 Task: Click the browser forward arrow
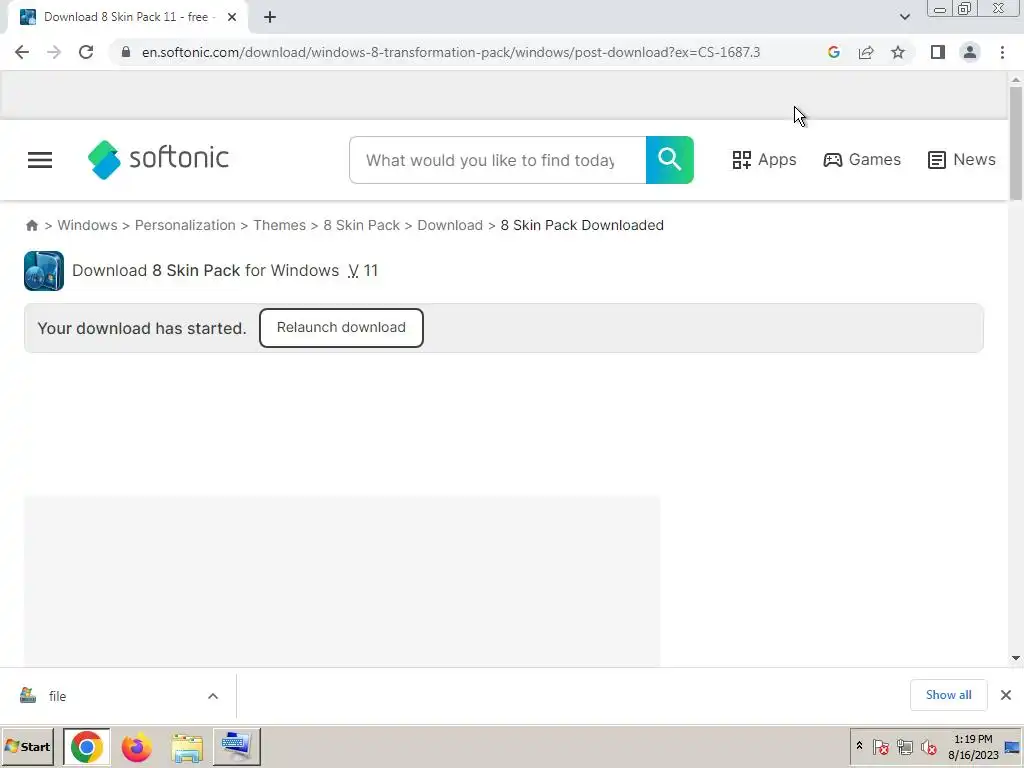pos(54,52)
